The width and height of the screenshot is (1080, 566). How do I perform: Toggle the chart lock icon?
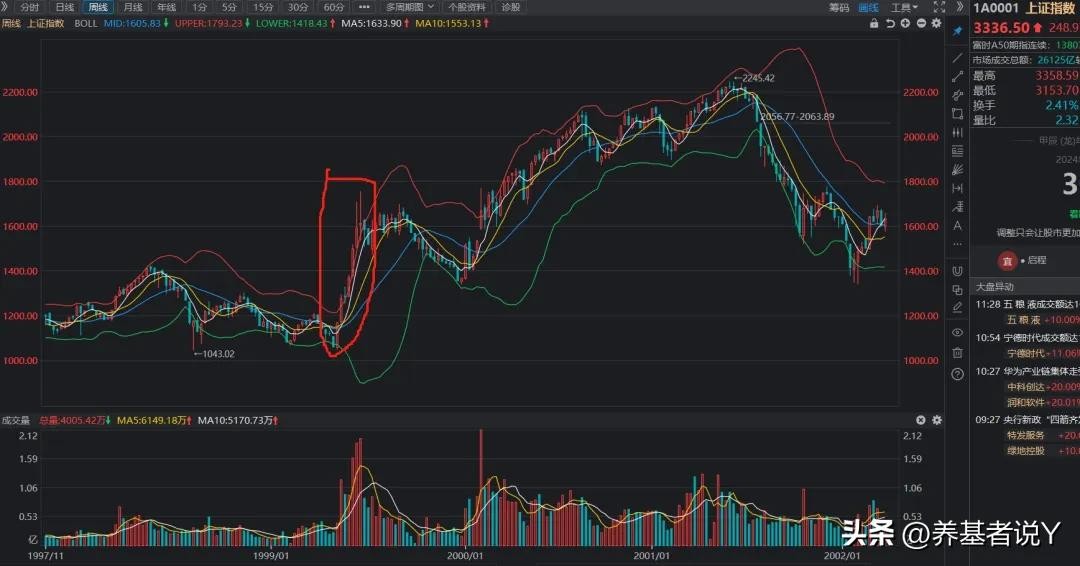pyautogui.click(x=874, y=22)
